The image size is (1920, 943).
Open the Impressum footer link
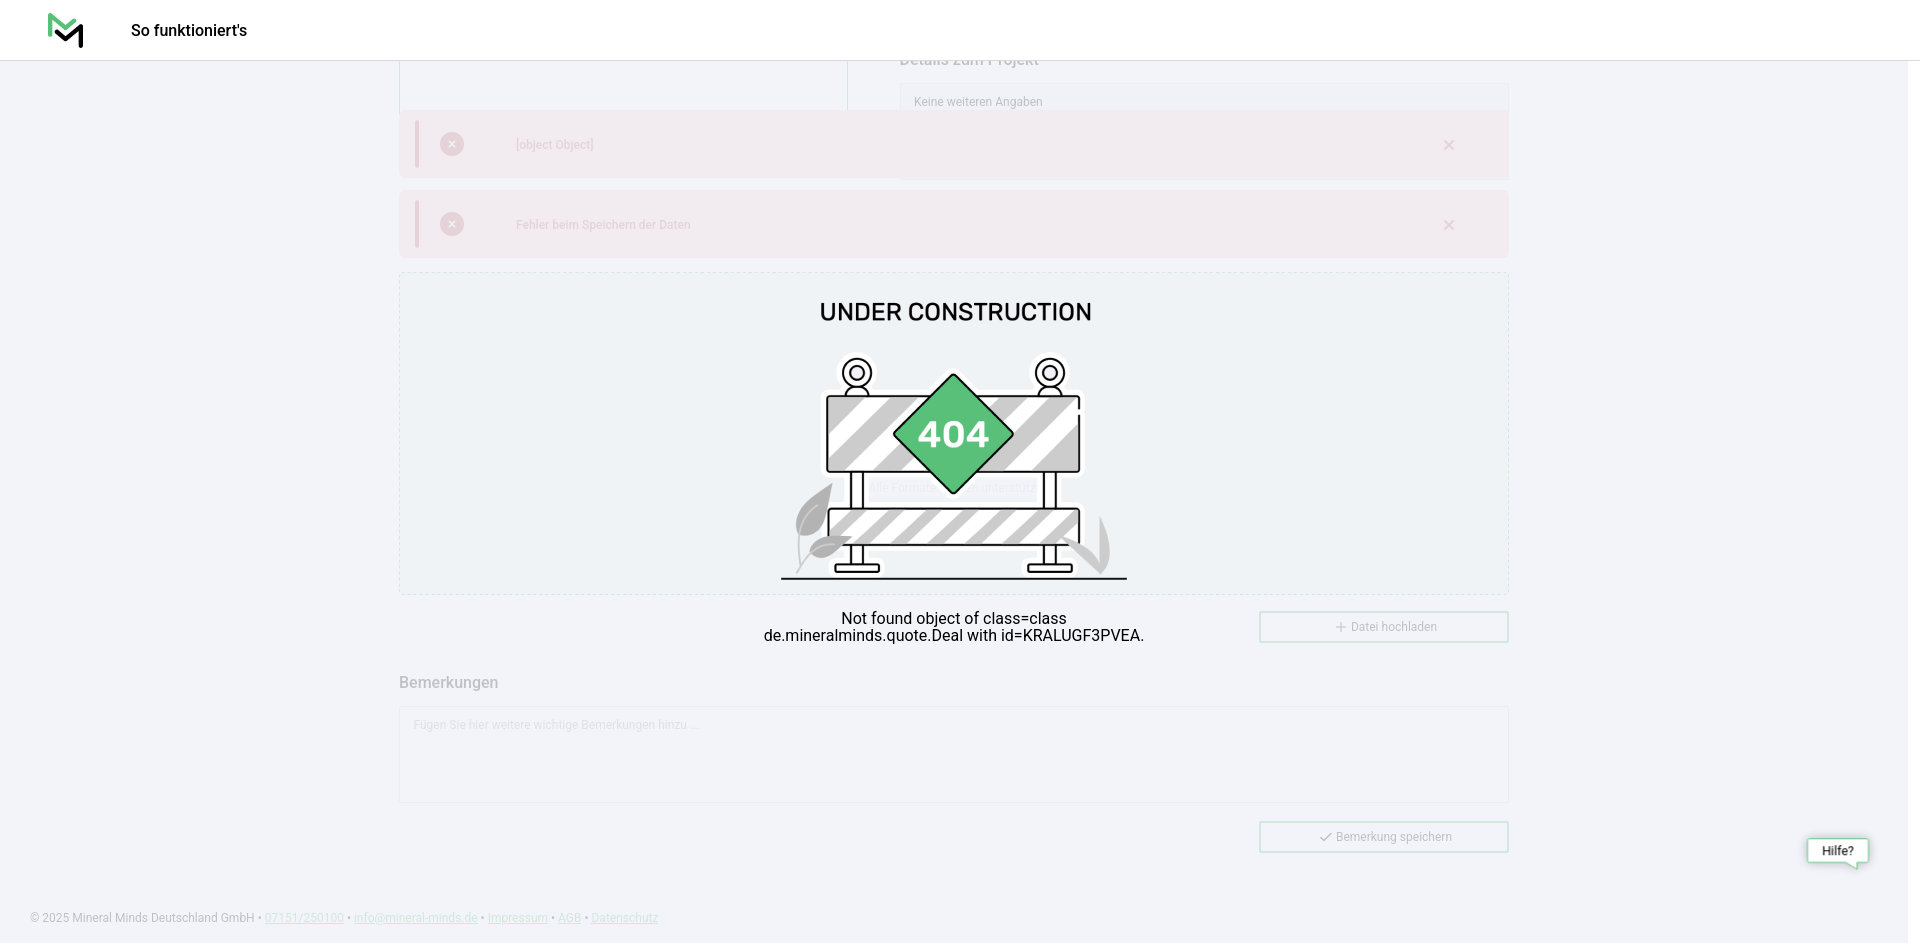click(x=517, y=918)
